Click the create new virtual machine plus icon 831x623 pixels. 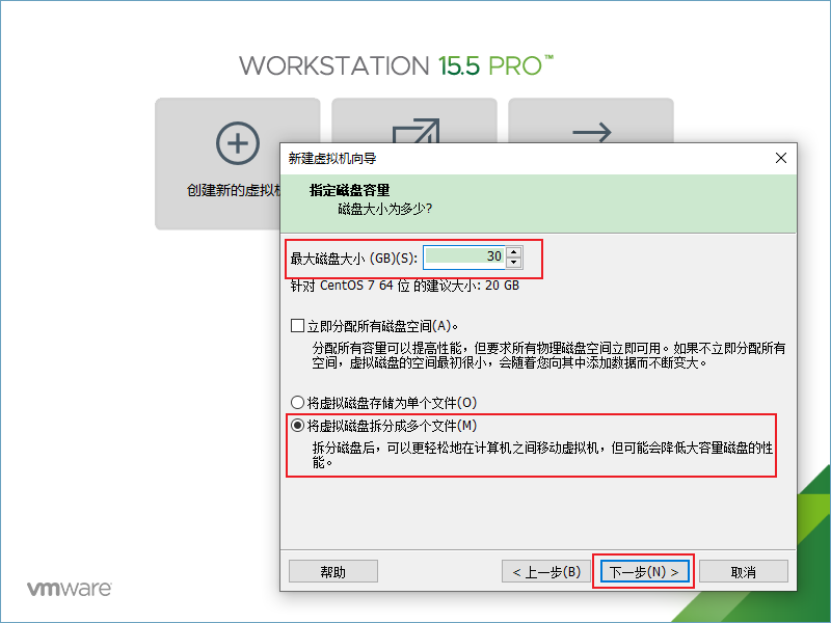[237, 143]
